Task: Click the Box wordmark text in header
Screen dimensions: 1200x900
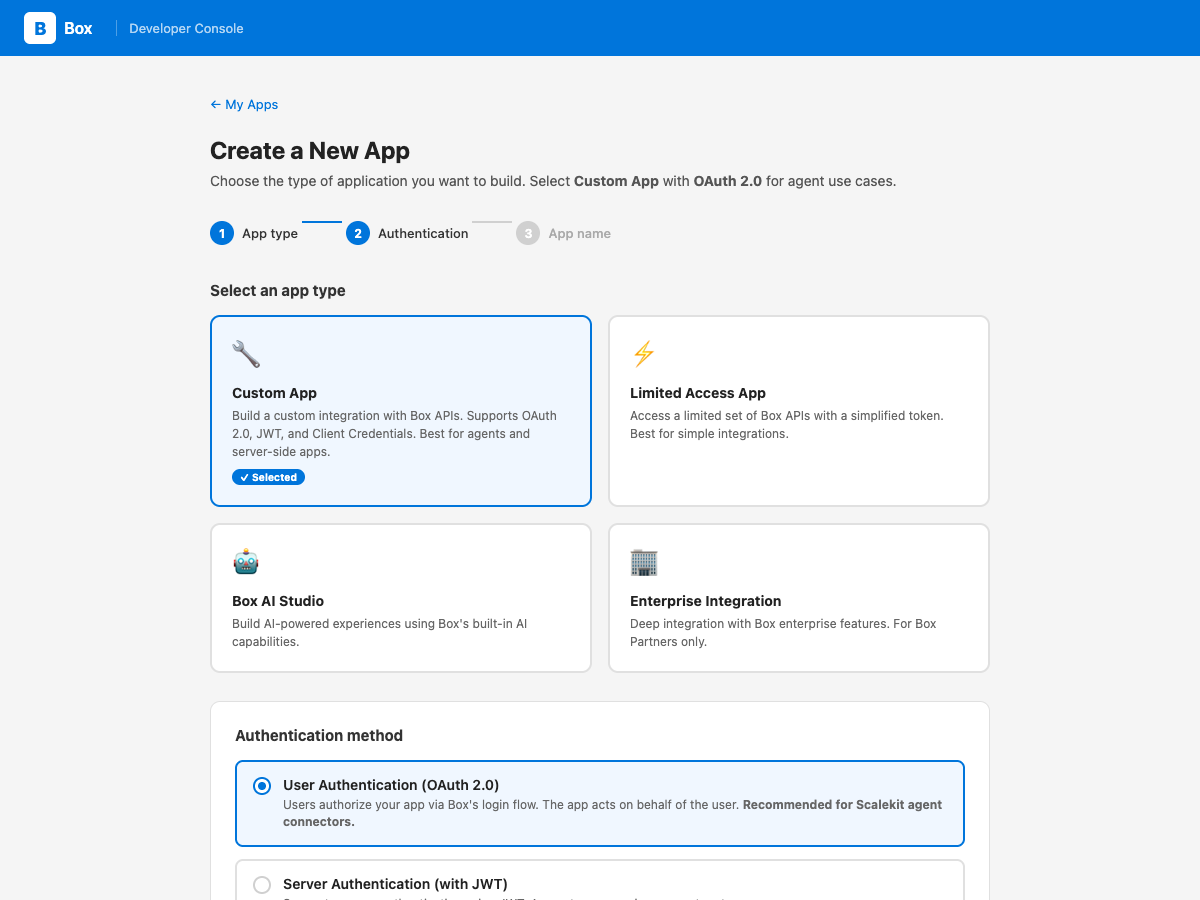Action: 78,29
